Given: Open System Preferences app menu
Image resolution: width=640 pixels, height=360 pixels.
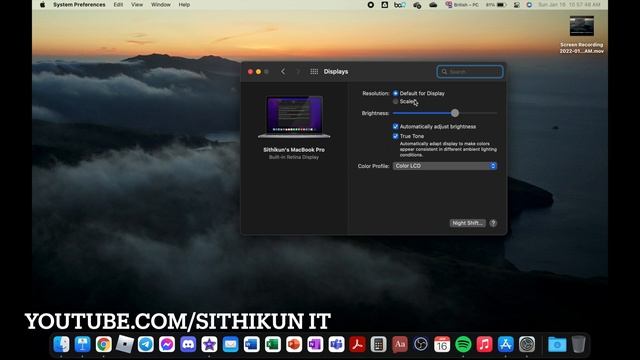Looking at the screenshot, I should click(79, 4).
